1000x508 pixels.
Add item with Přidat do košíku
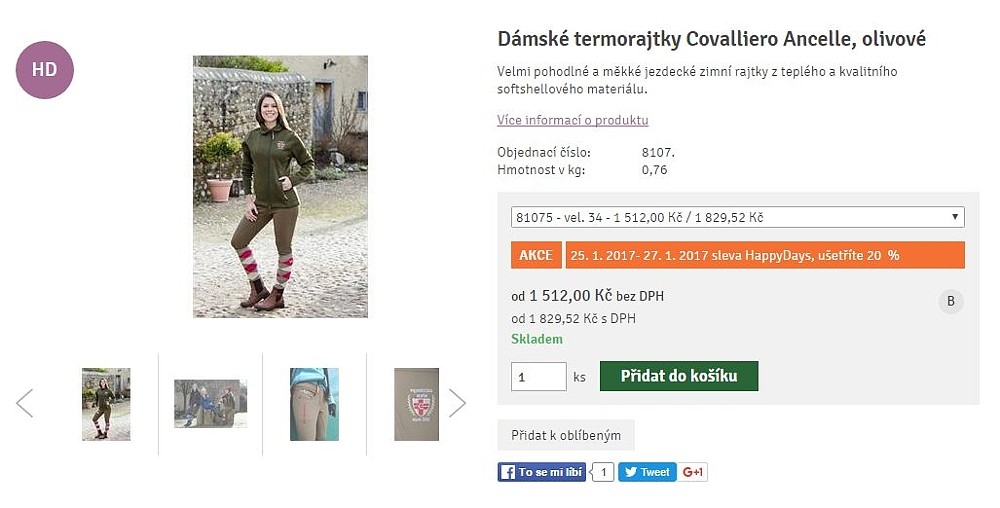(x=679, y=376)
